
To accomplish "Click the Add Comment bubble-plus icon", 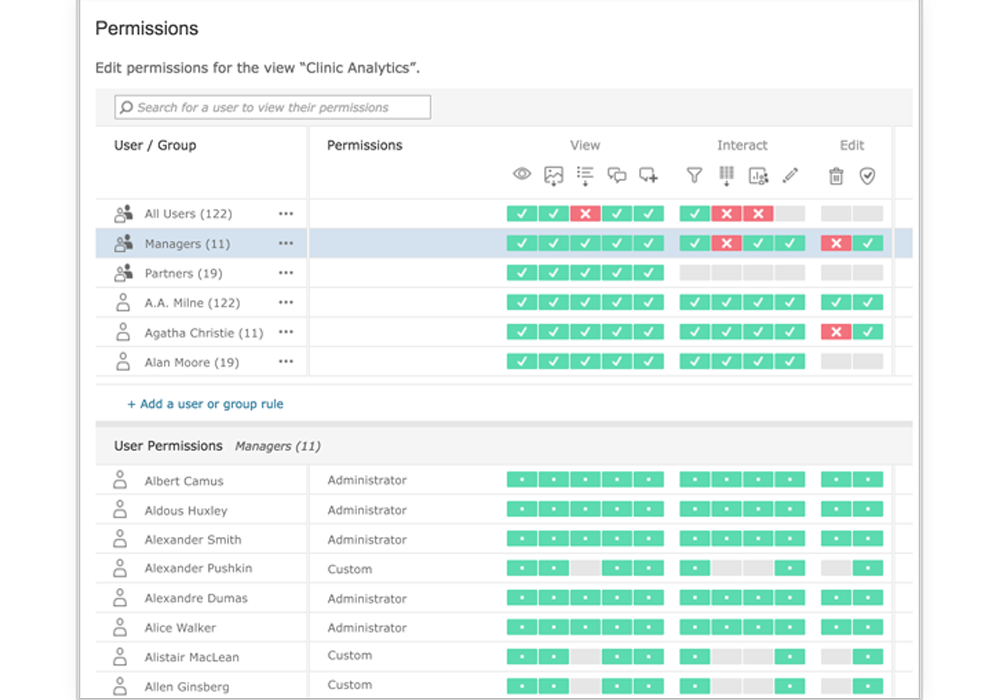I will [x=648, y=176].
